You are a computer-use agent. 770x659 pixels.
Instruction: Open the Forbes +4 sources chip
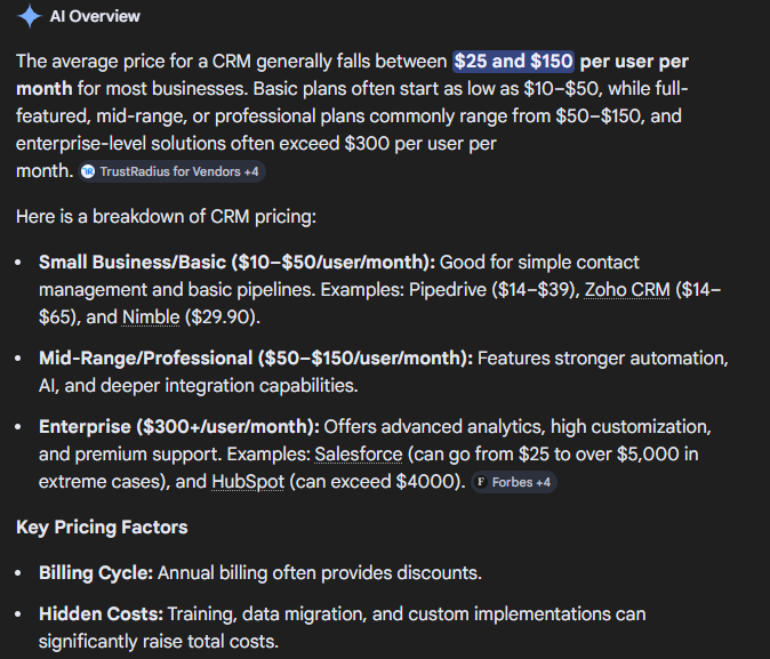[514, 482]
